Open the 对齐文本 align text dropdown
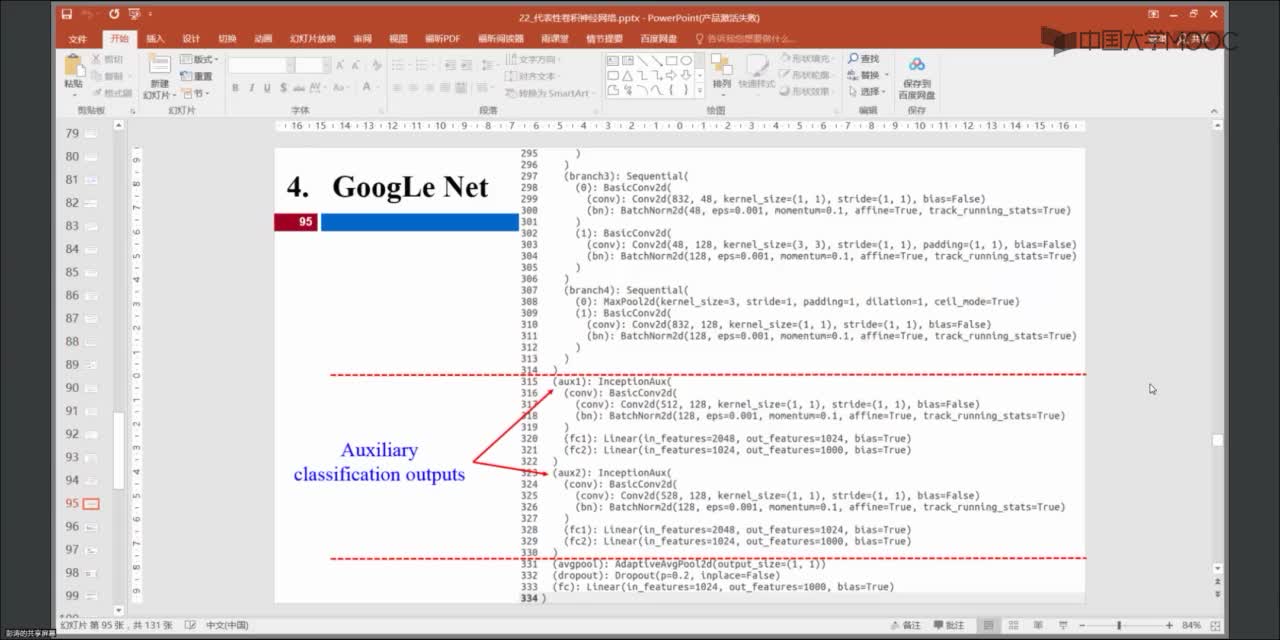The image size is (1280, 640). point(534,76)
